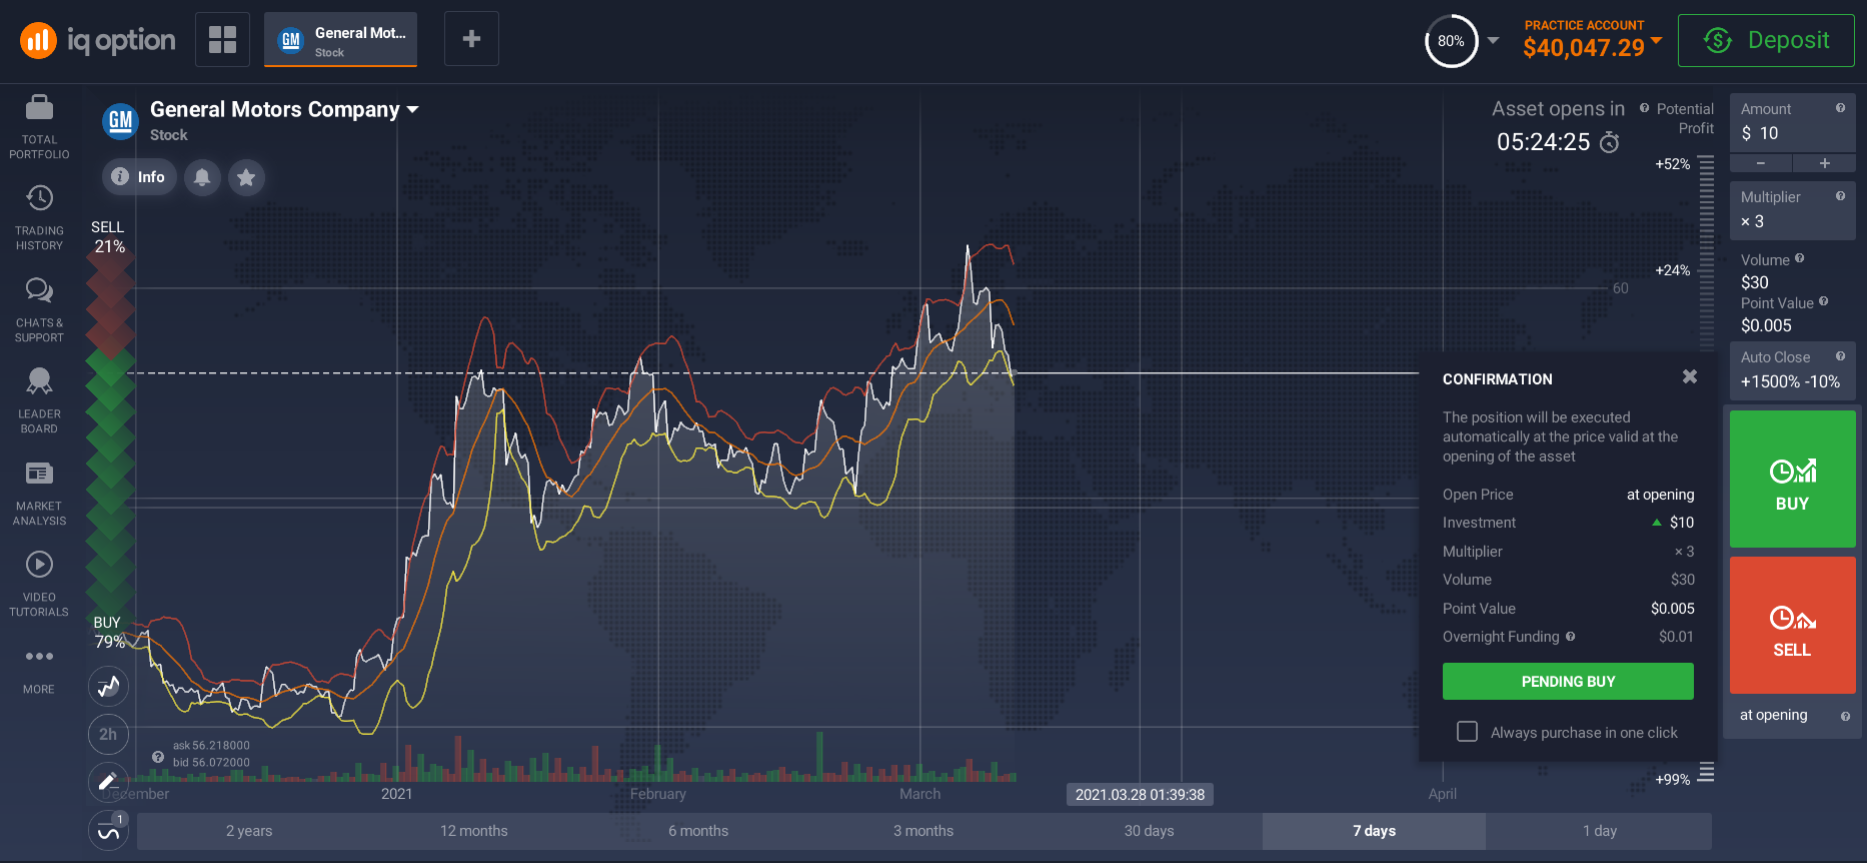Click the price alert bell icon
Screen dimensions: 1867x863
tap(202, 177)
